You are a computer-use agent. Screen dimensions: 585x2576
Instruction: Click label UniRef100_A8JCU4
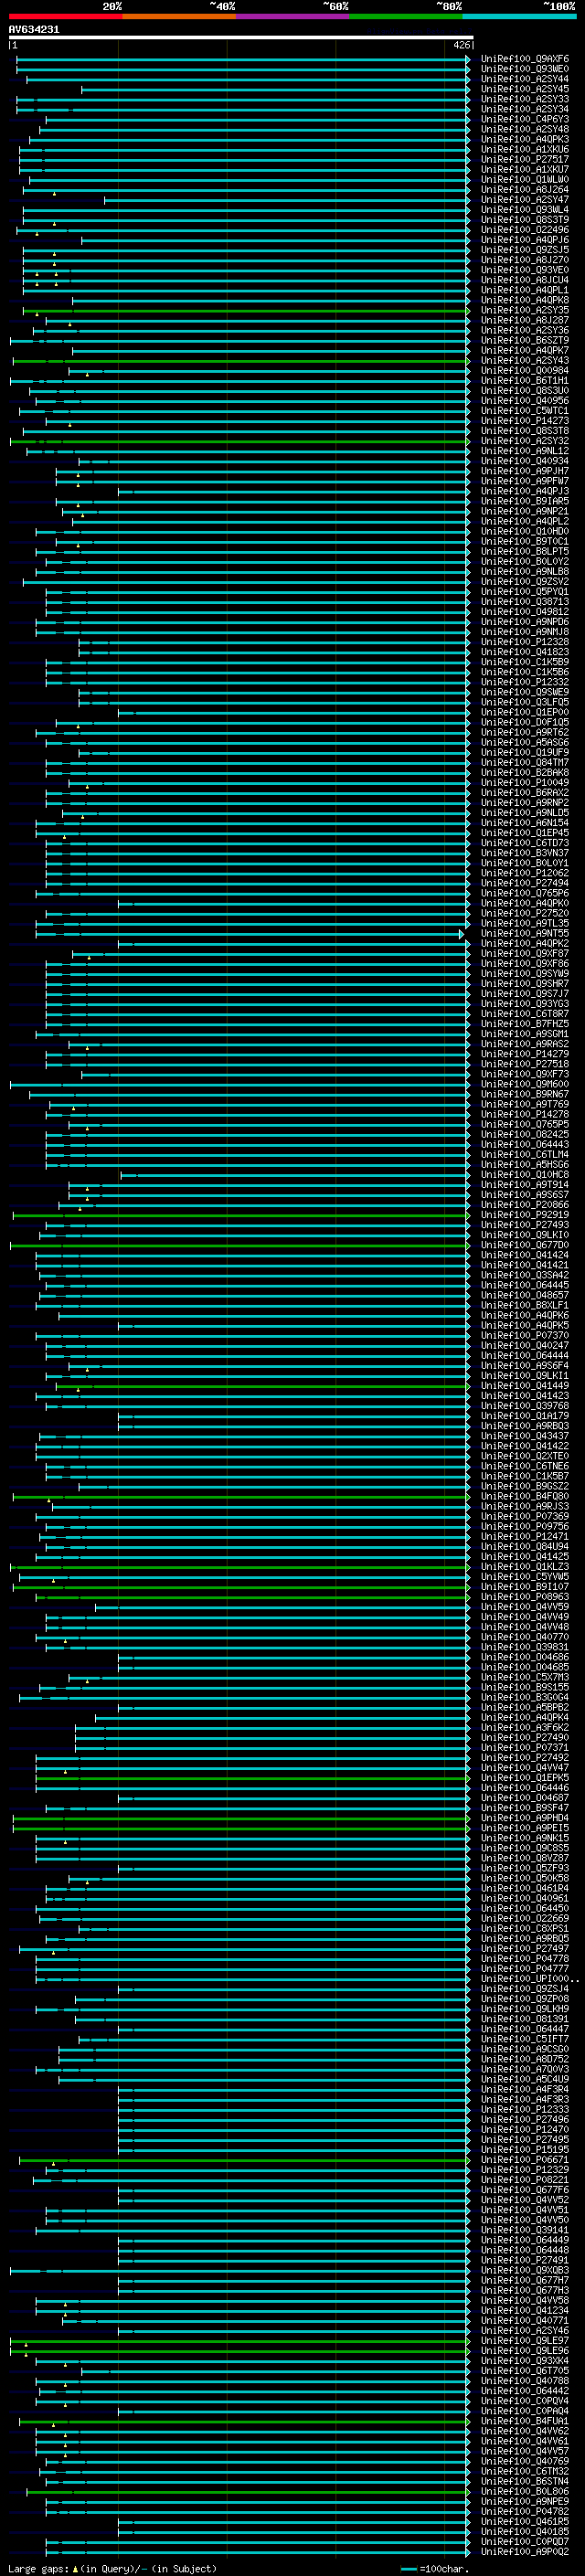click(x=525, y=280)
